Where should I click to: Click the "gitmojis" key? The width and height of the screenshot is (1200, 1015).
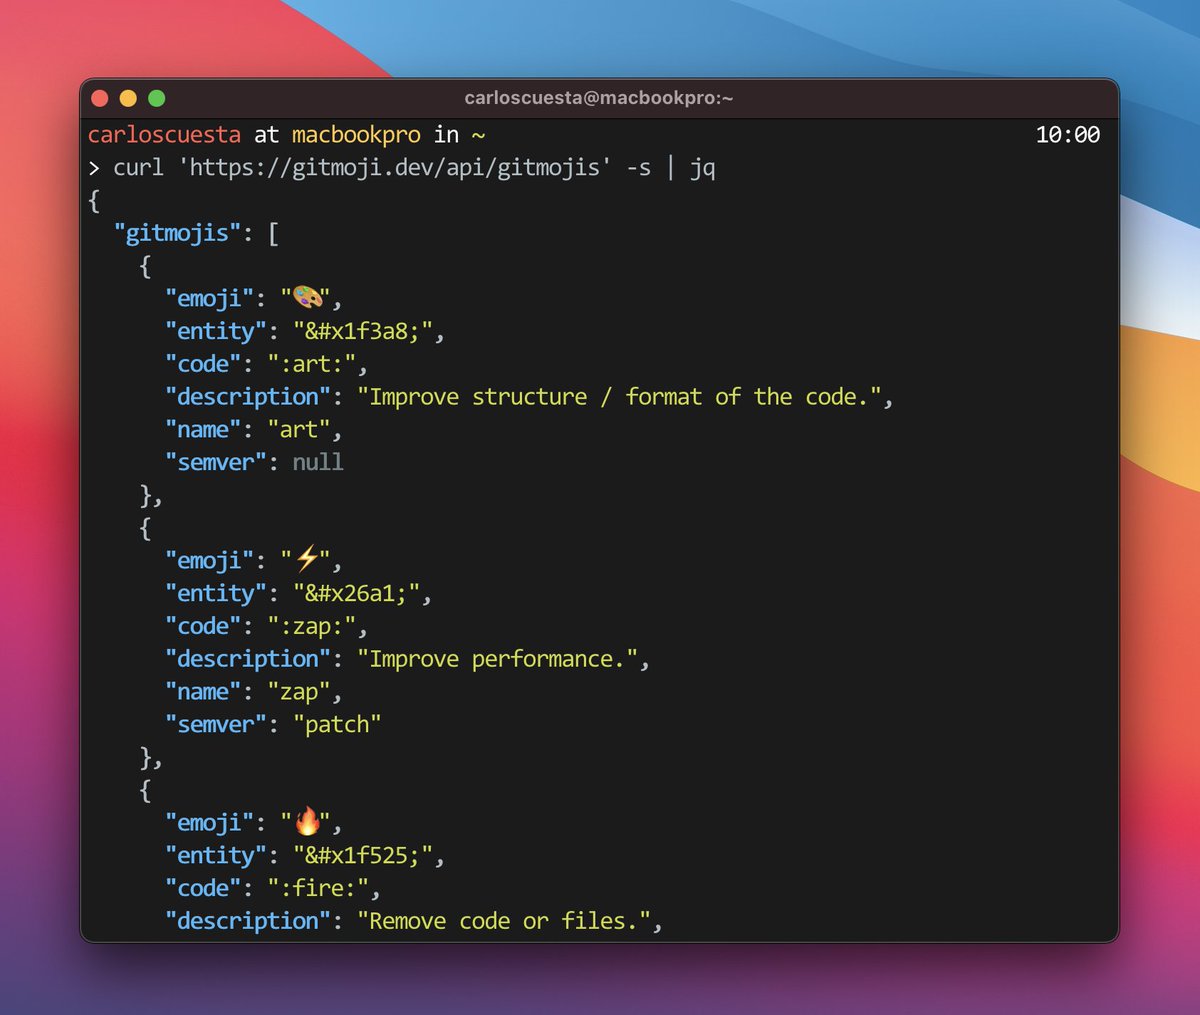(177, 234)
